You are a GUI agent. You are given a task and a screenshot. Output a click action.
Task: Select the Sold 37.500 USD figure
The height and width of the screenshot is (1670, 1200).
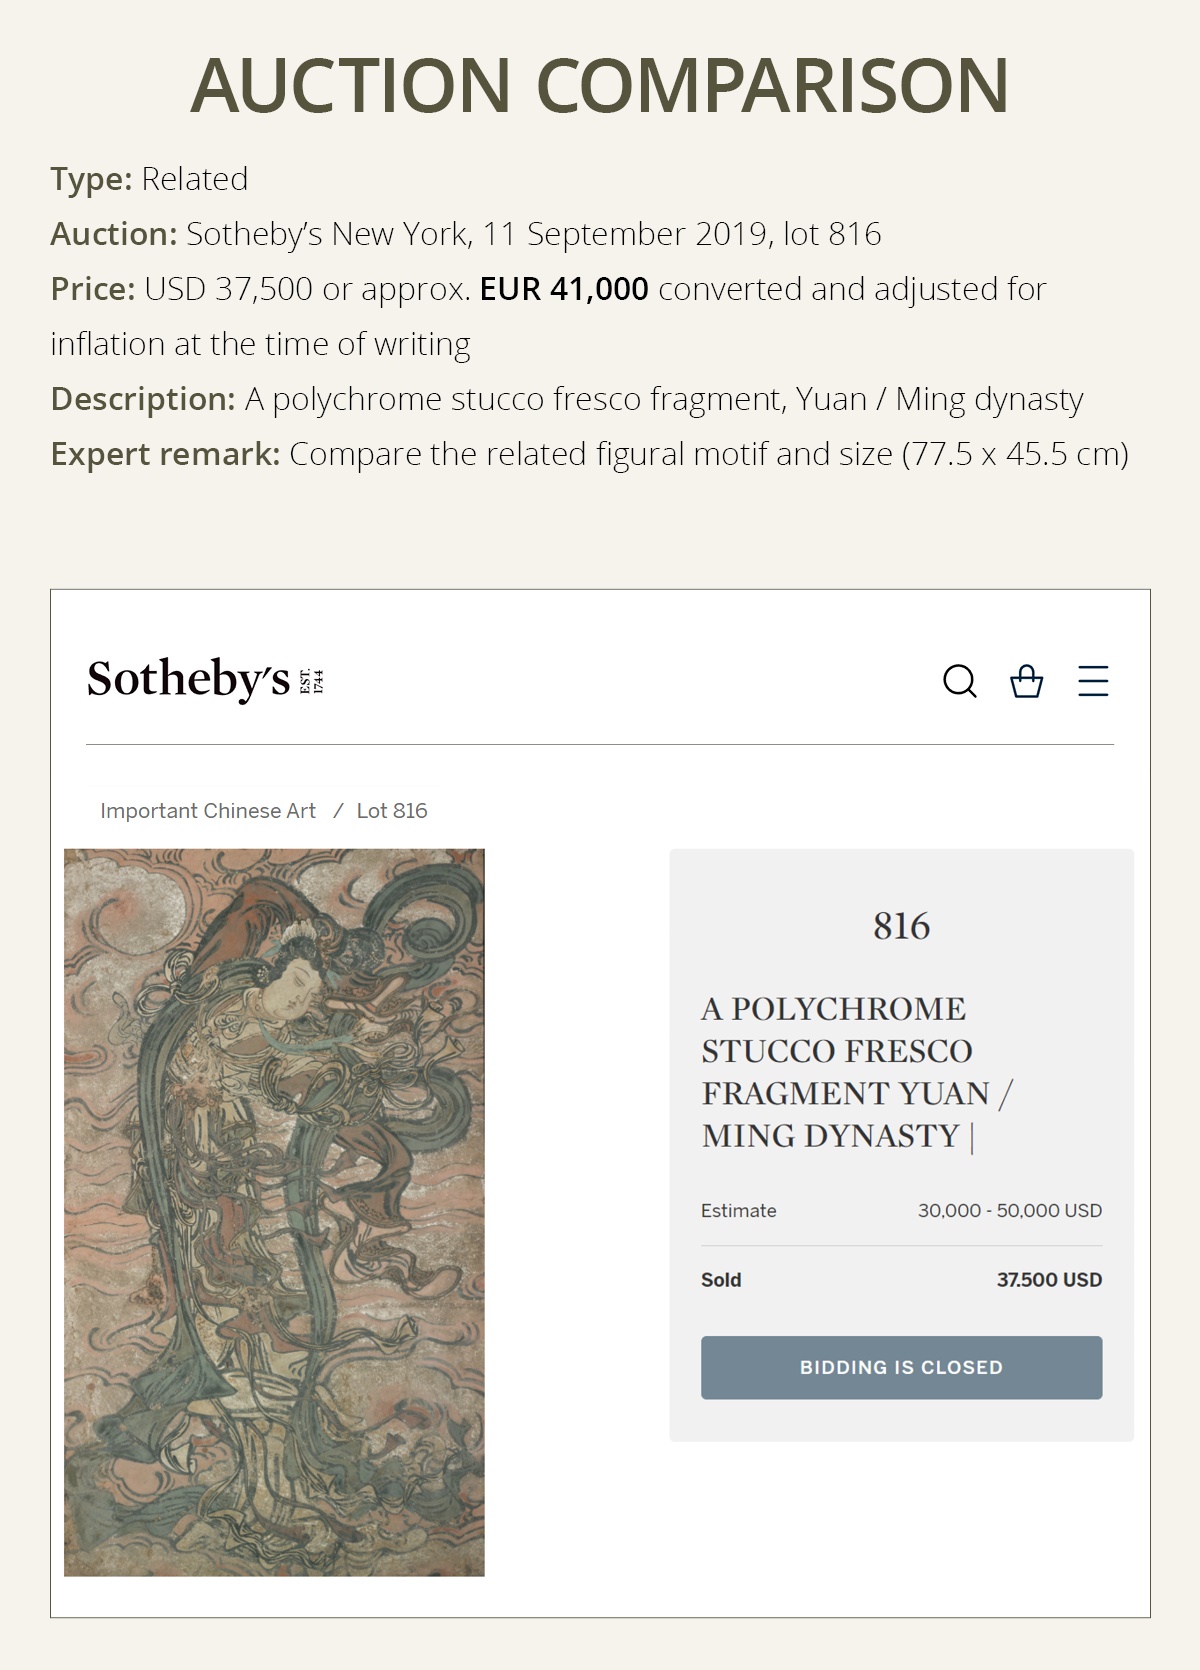click(1048, 1278)
